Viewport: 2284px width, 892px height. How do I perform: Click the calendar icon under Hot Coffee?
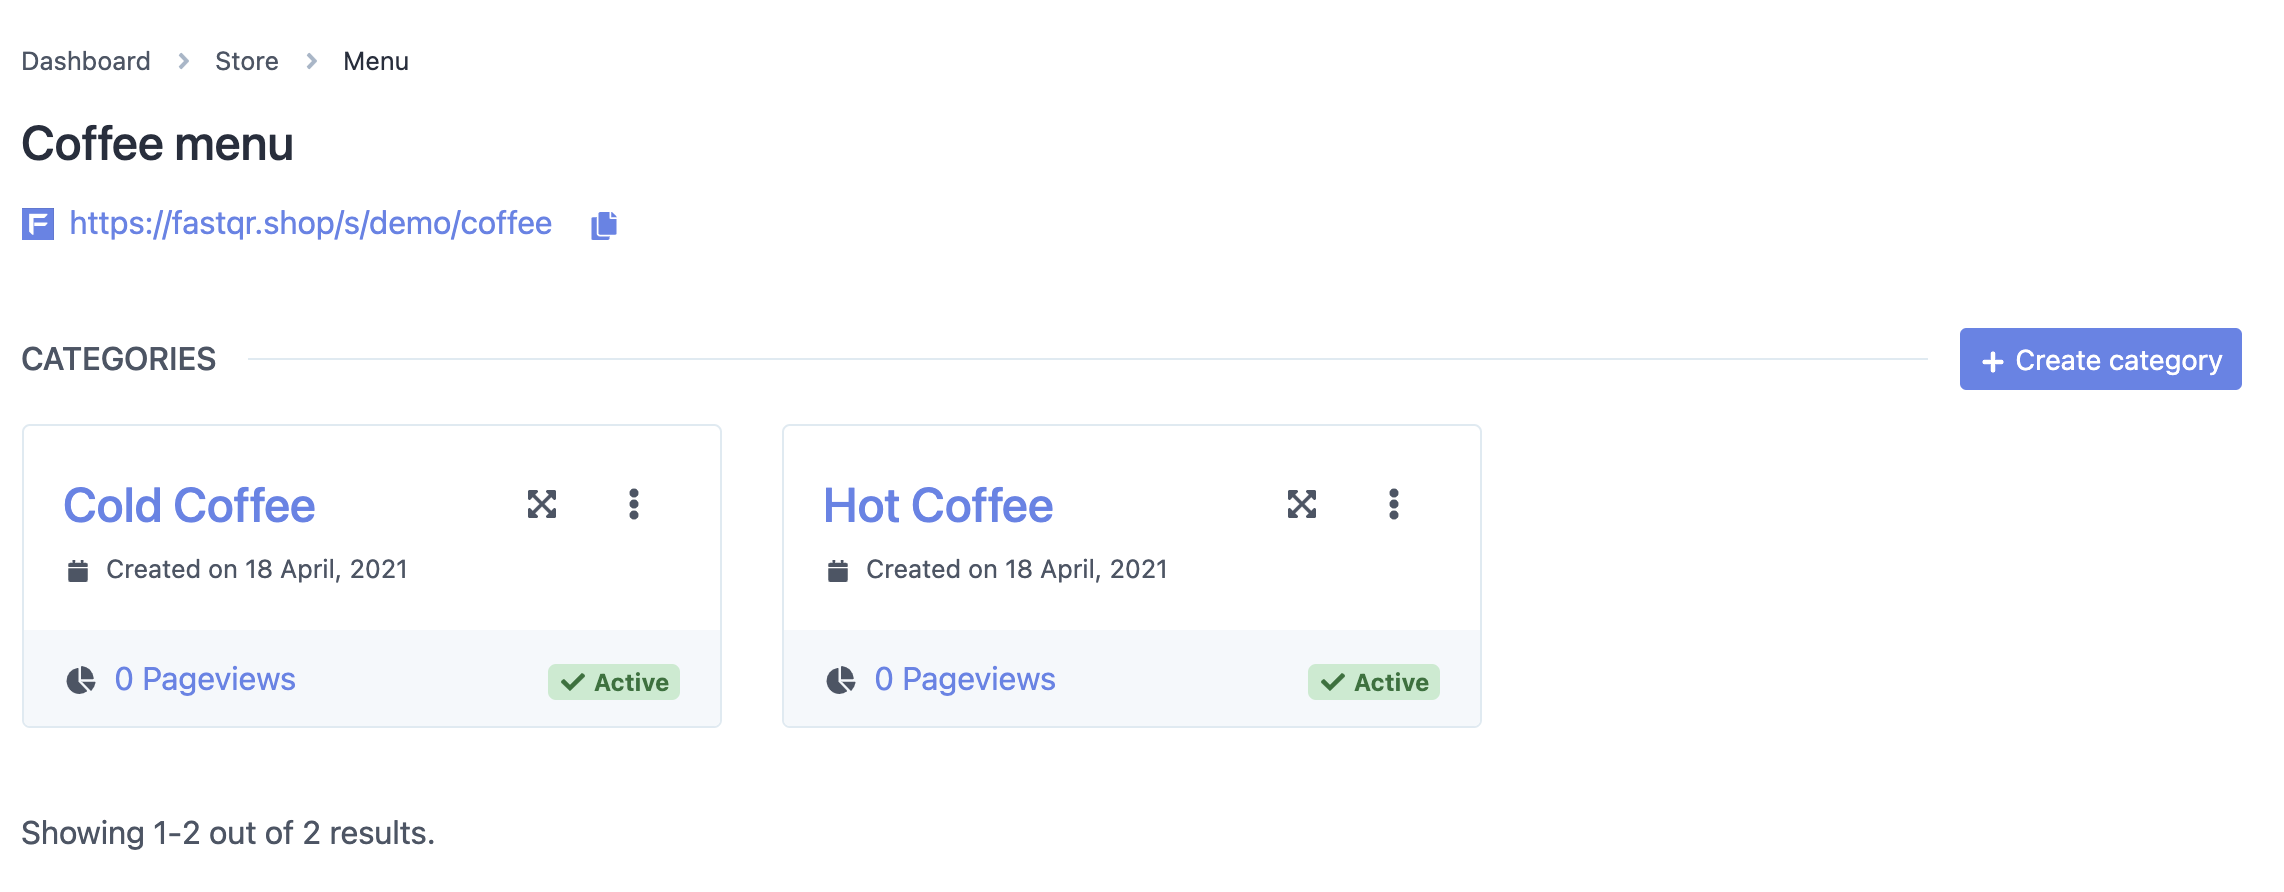click(x=838, y=571)
